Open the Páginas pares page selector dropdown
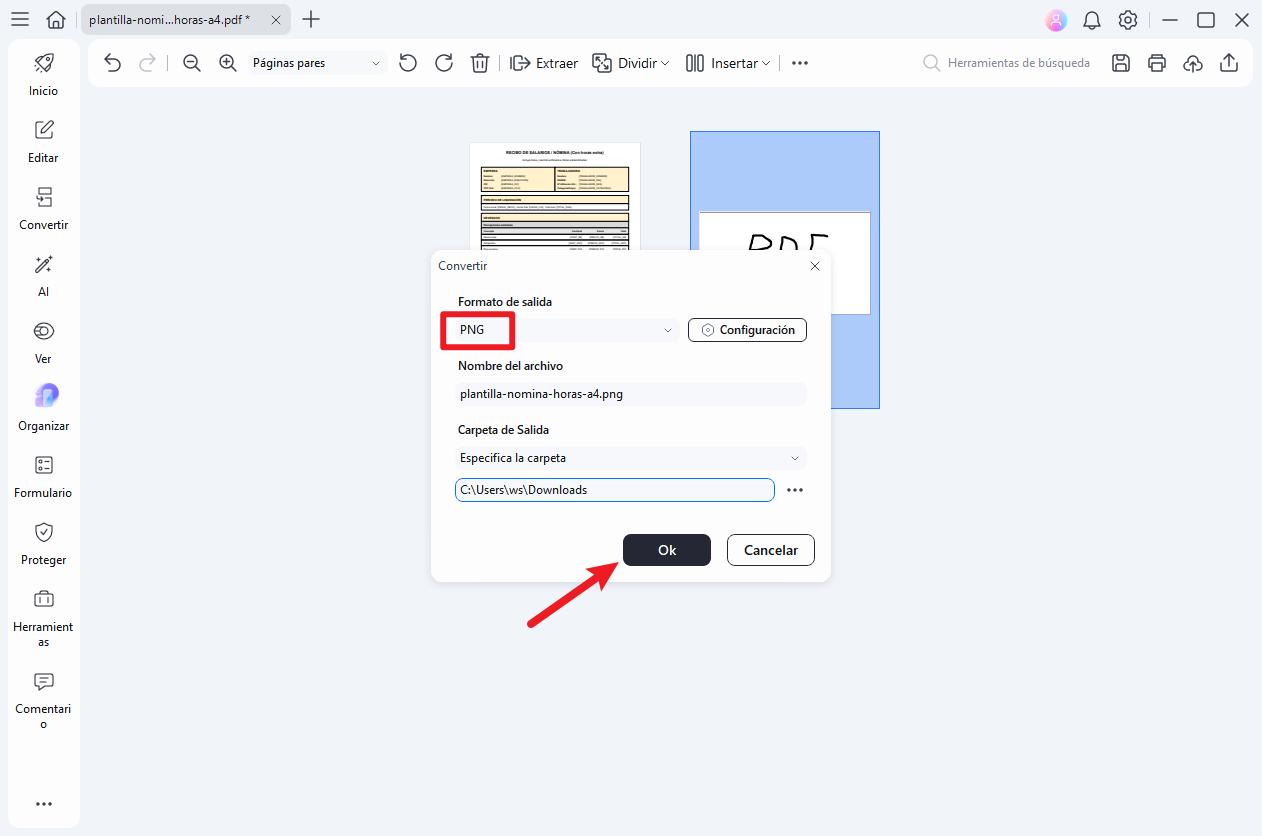 pos(316,63)
